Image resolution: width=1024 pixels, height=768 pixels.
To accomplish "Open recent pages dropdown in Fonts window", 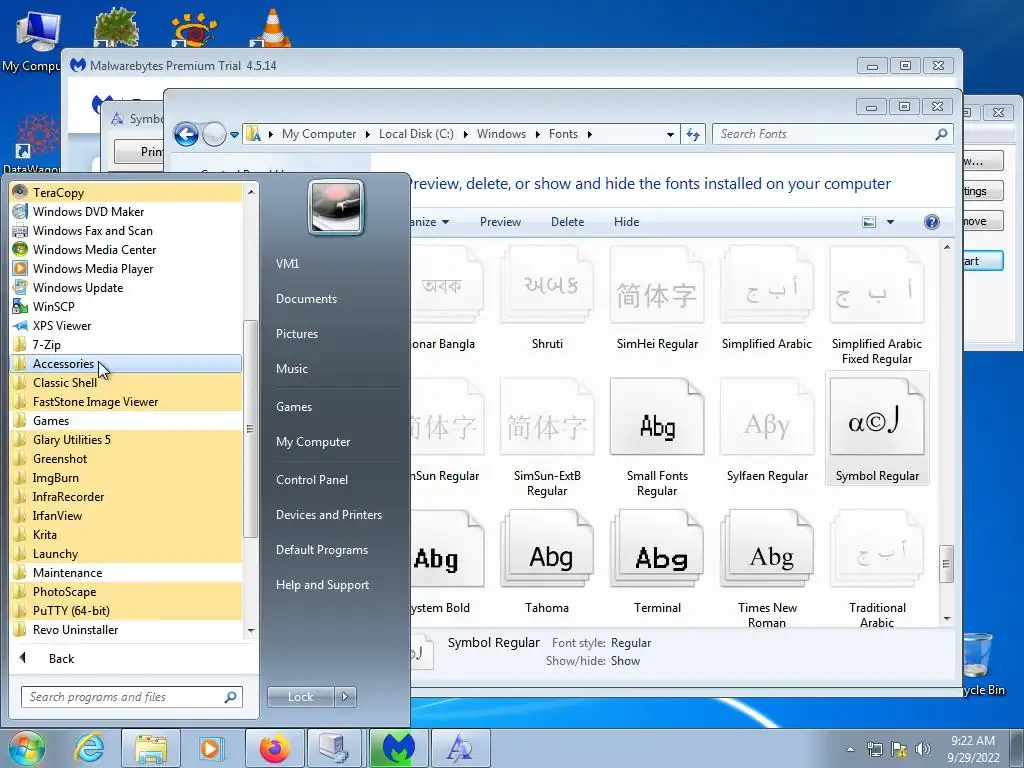I will tap(234, 135).
